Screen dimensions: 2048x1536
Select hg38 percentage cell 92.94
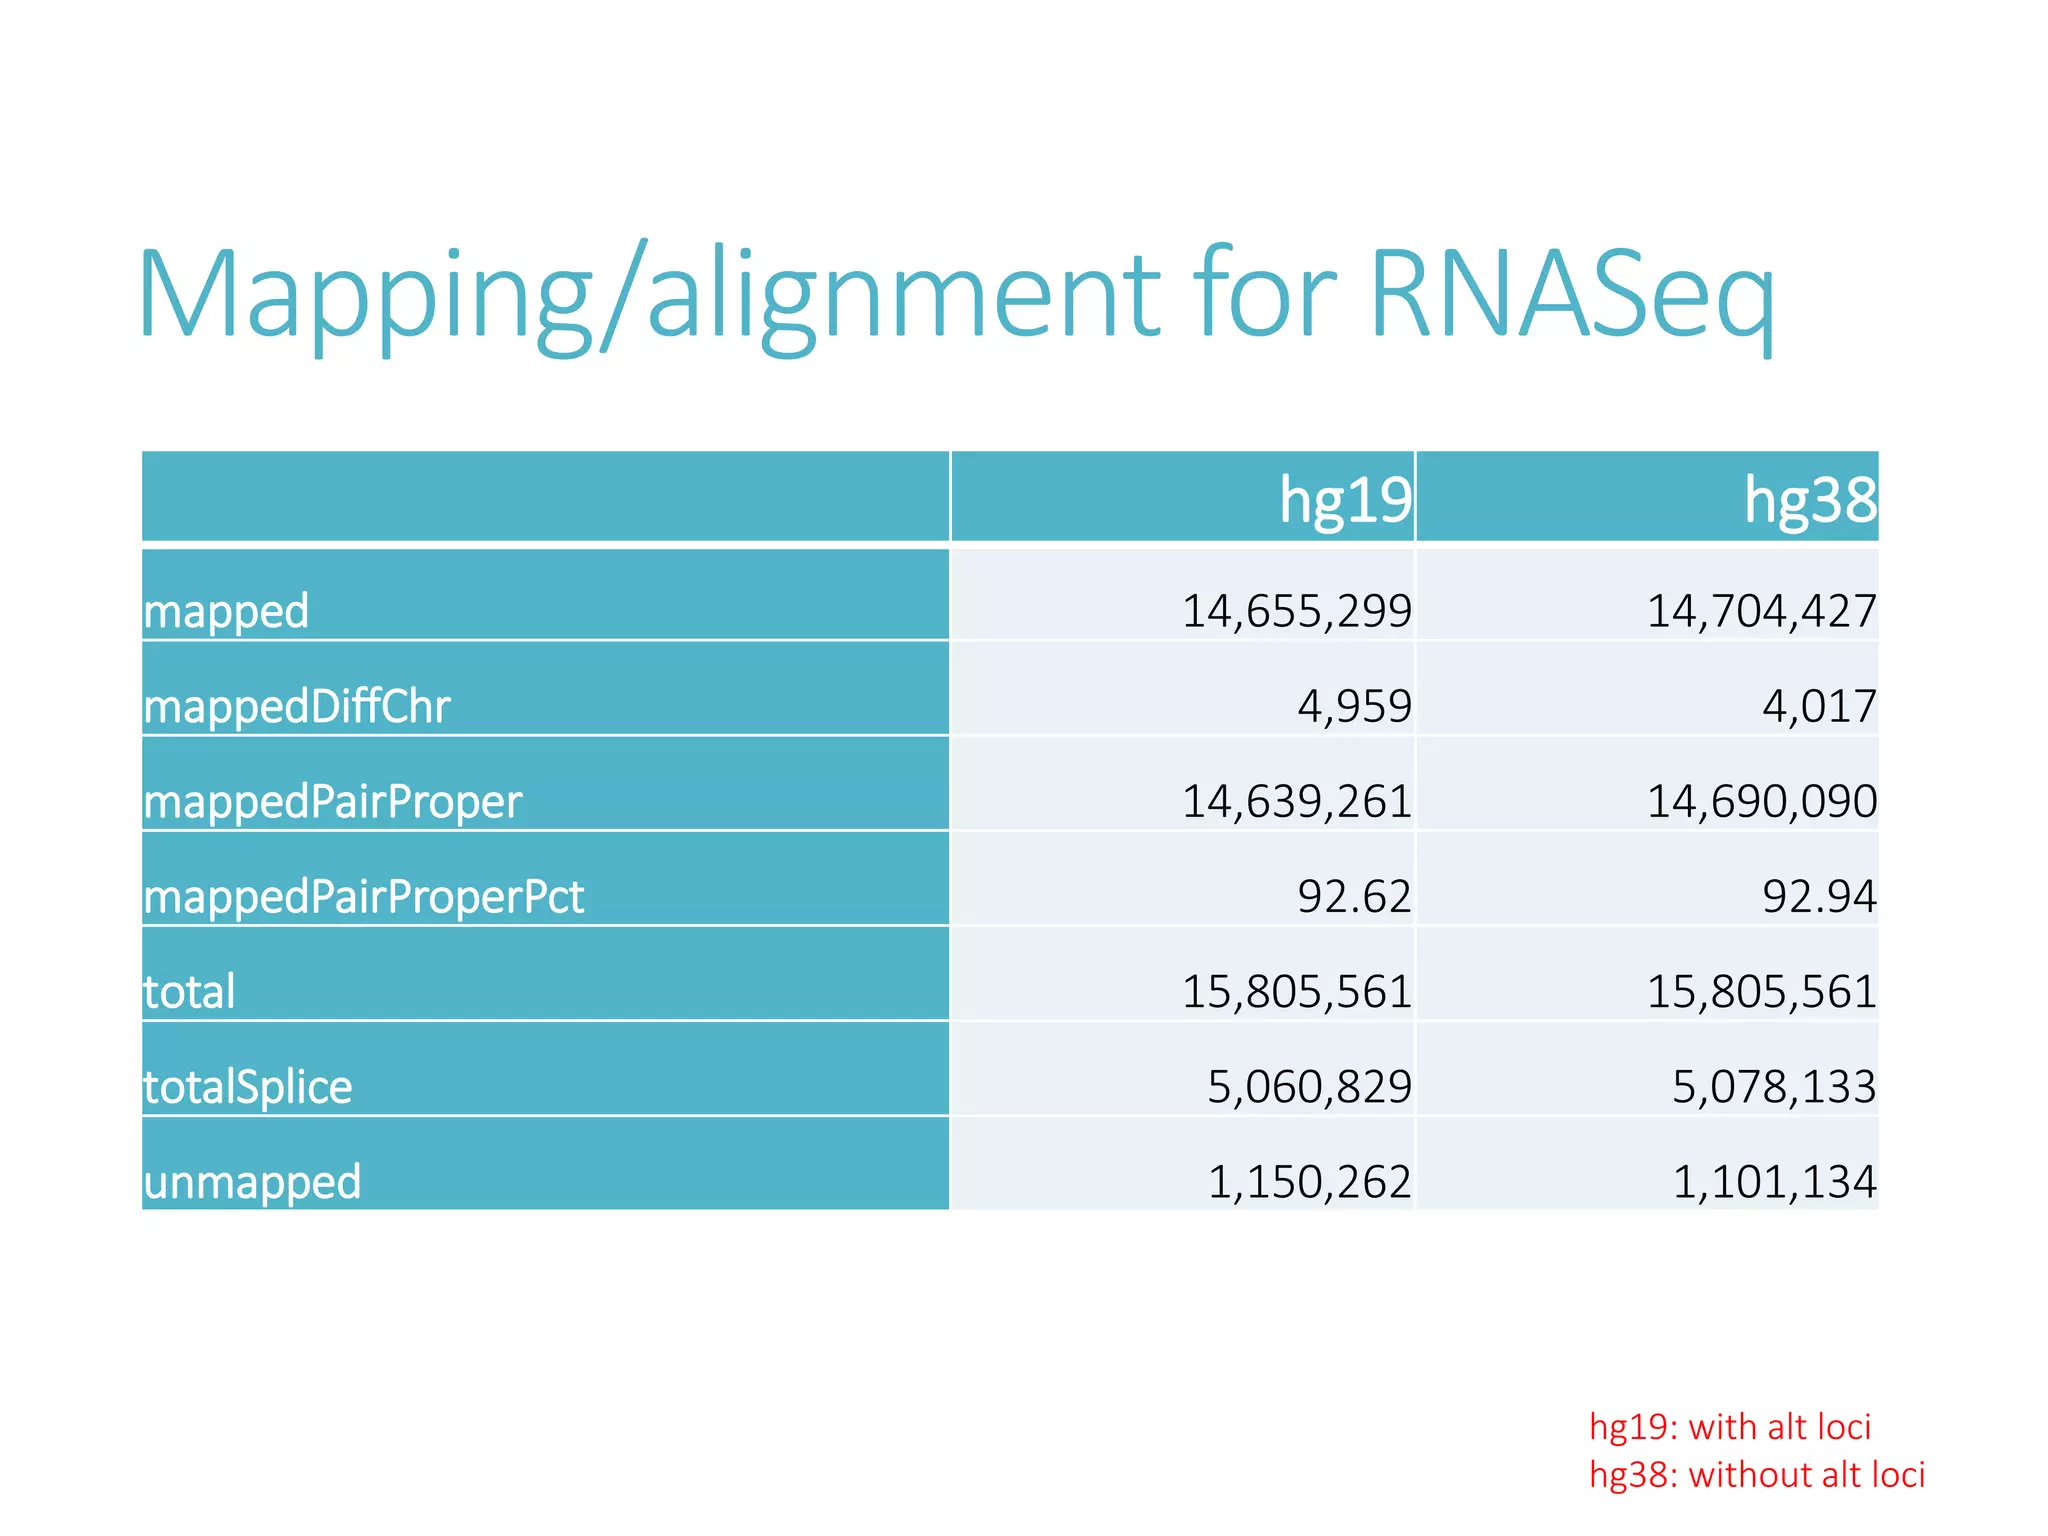(1819, 896)
